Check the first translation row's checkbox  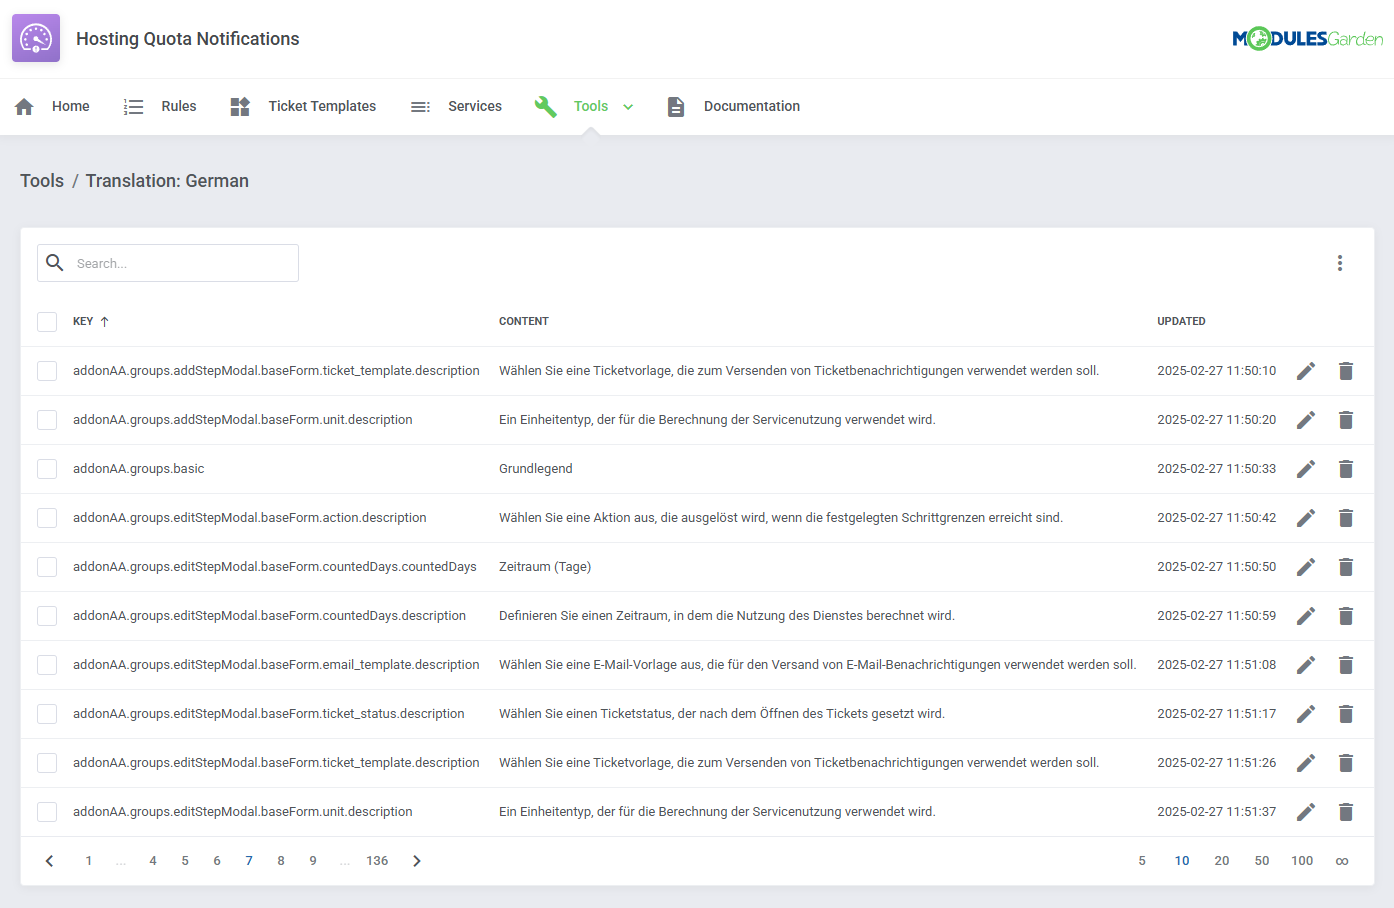[x=47, y=370]
